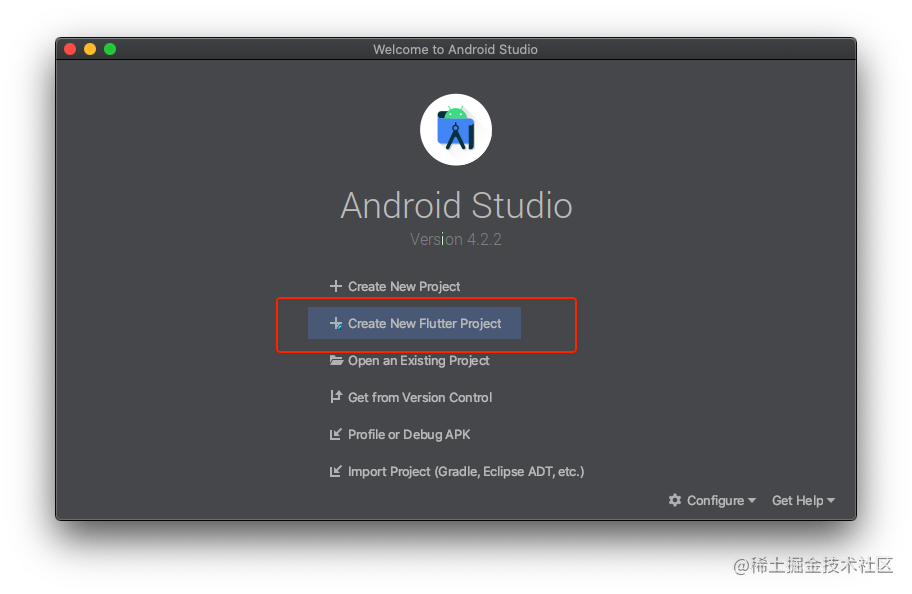Viewport: 912px width, 594px height.
Task: Select Create New Project
Action: pyautogui.click(x=404, y=286)
